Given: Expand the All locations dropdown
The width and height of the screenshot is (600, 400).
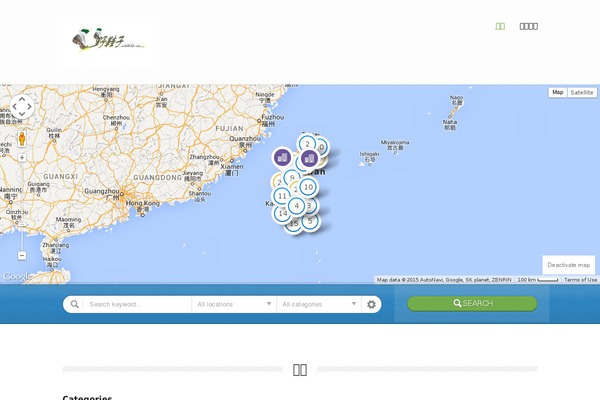Looking at the screenshot, I should 234,304.
